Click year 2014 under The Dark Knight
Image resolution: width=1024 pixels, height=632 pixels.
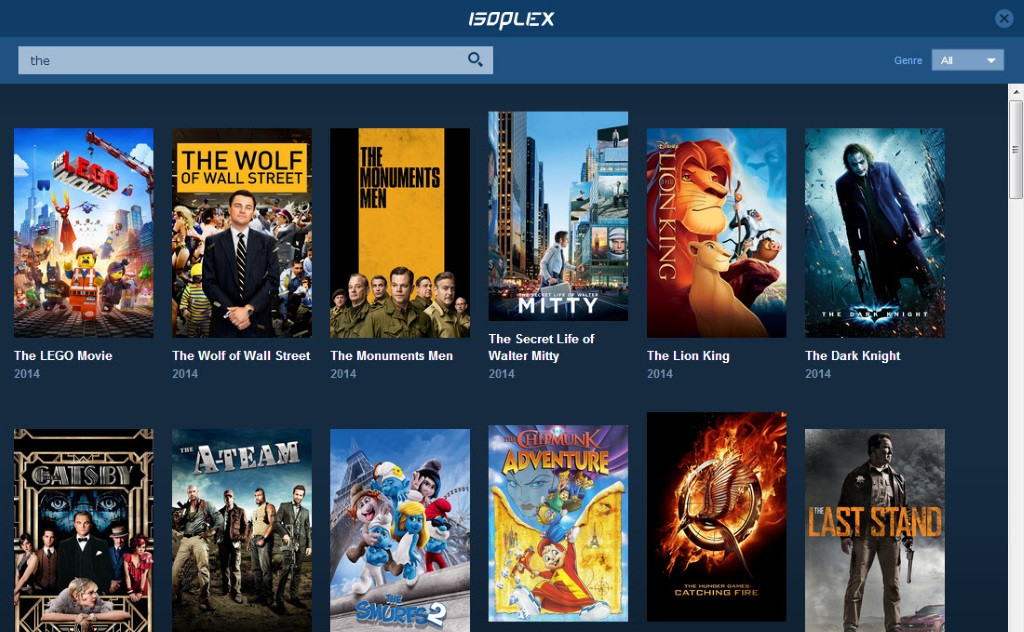click(818, 373)
